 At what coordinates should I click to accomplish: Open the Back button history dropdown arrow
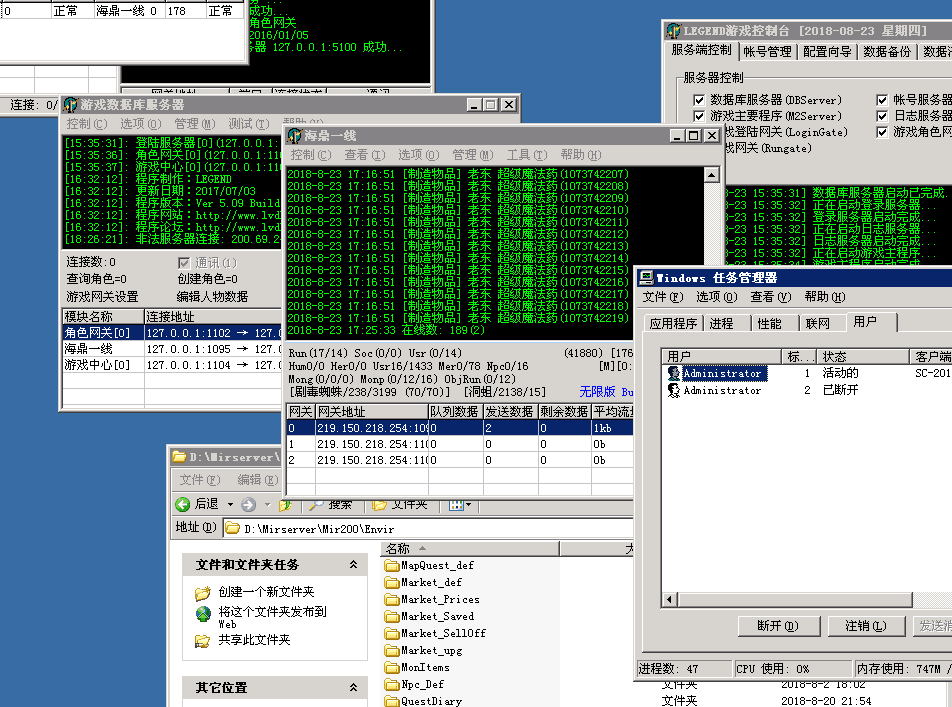pos(229,504)
